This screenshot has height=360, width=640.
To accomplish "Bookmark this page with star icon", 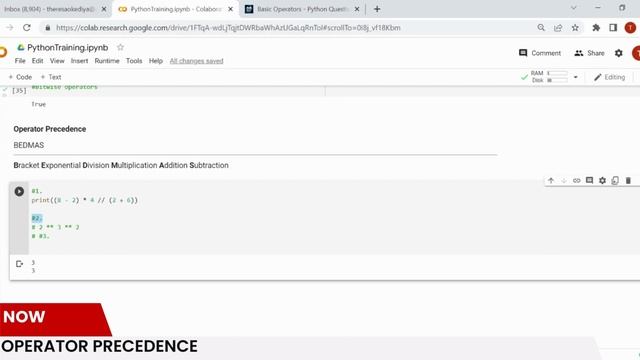I will (x=575, y=28).
